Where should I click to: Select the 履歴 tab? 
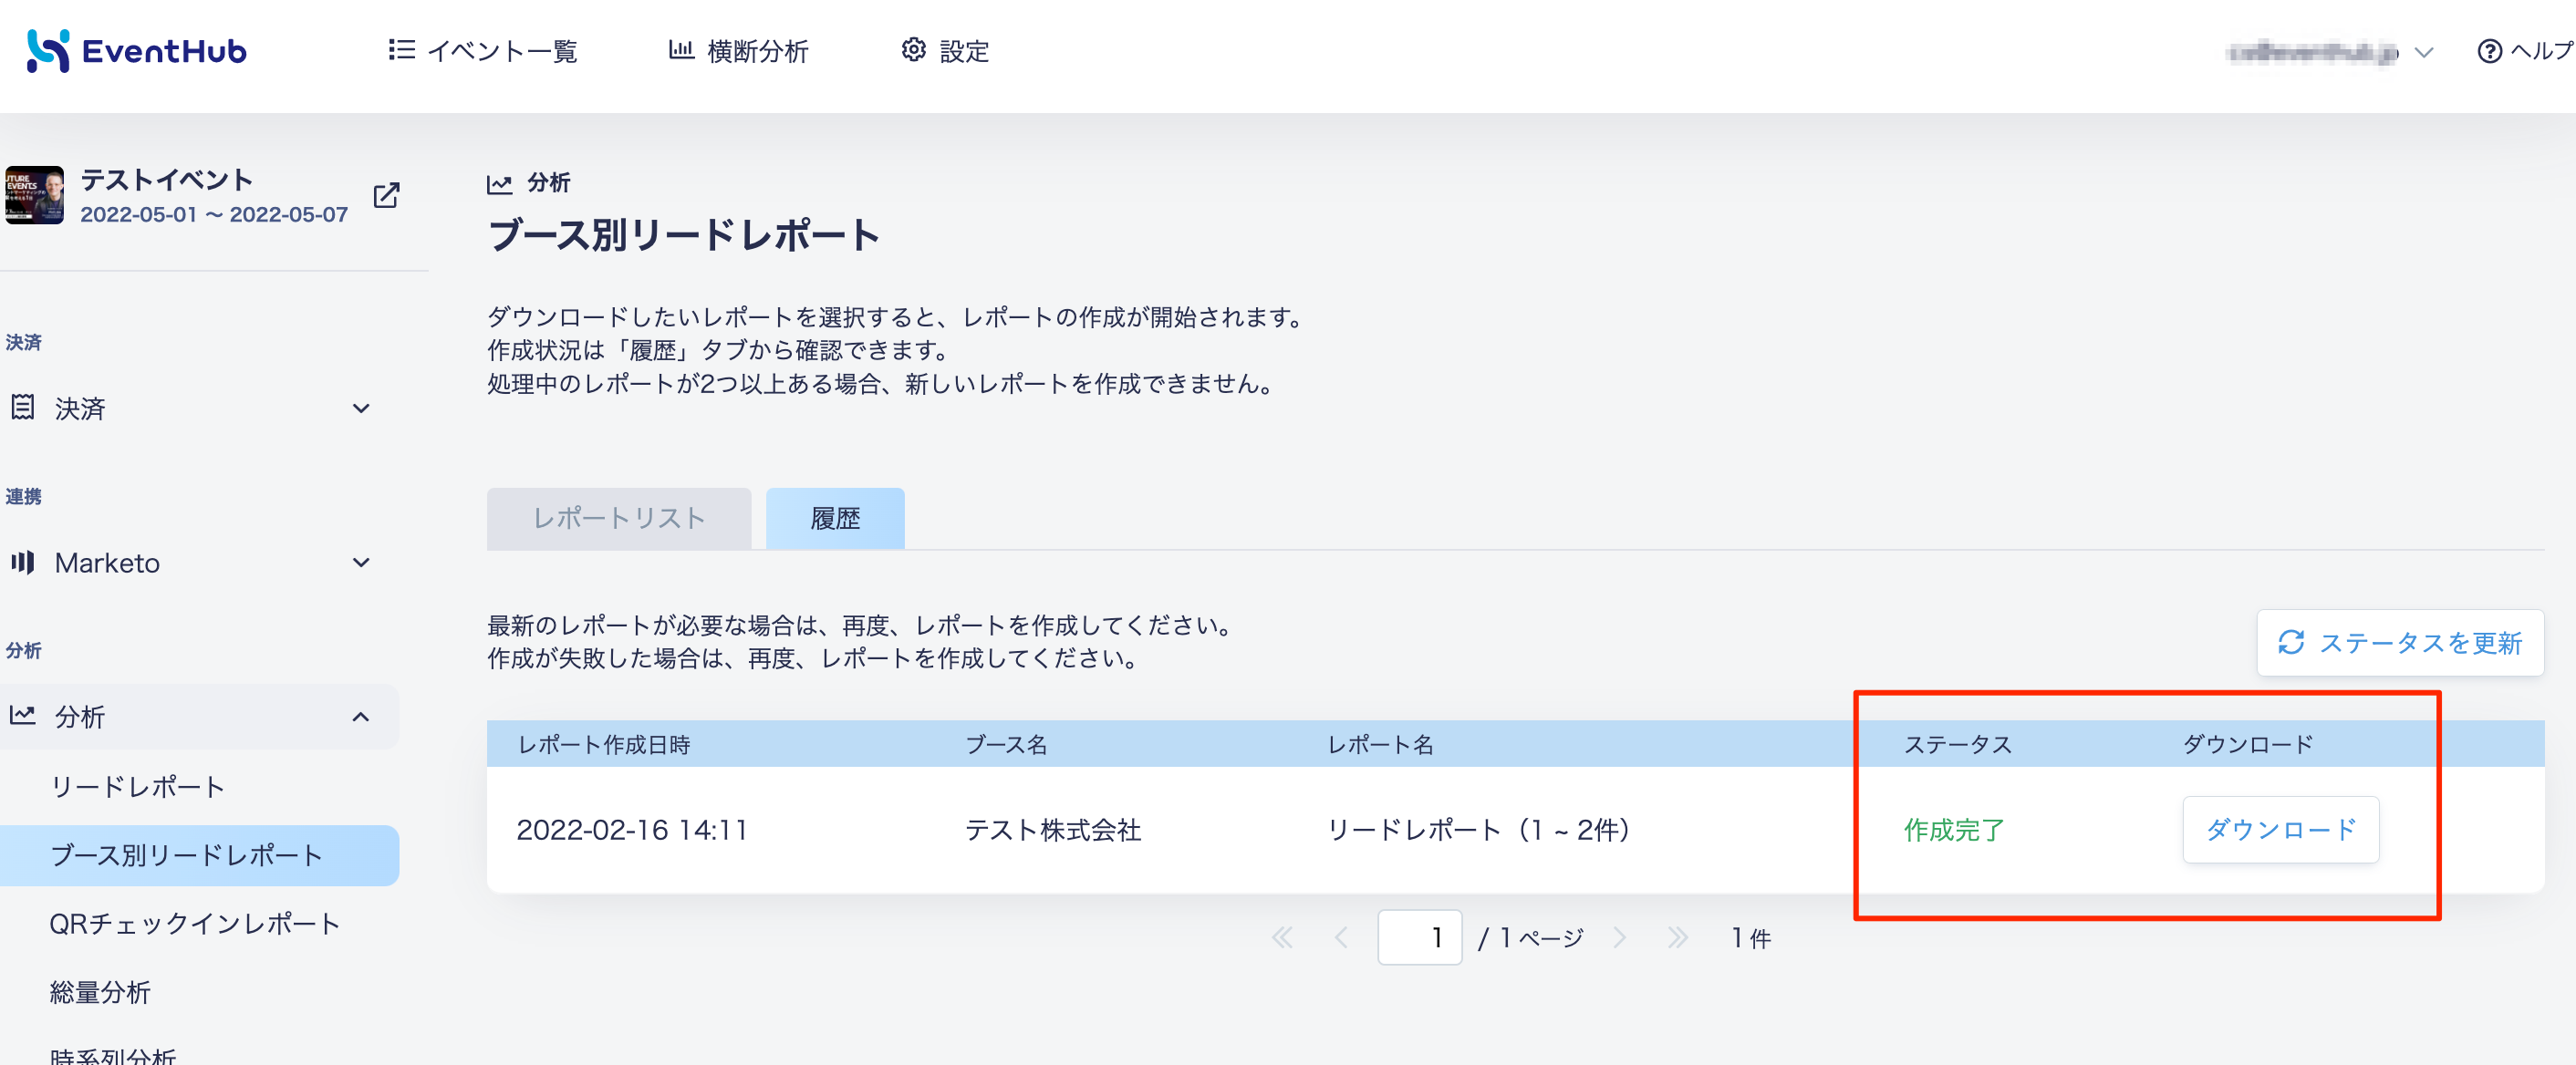835,518
